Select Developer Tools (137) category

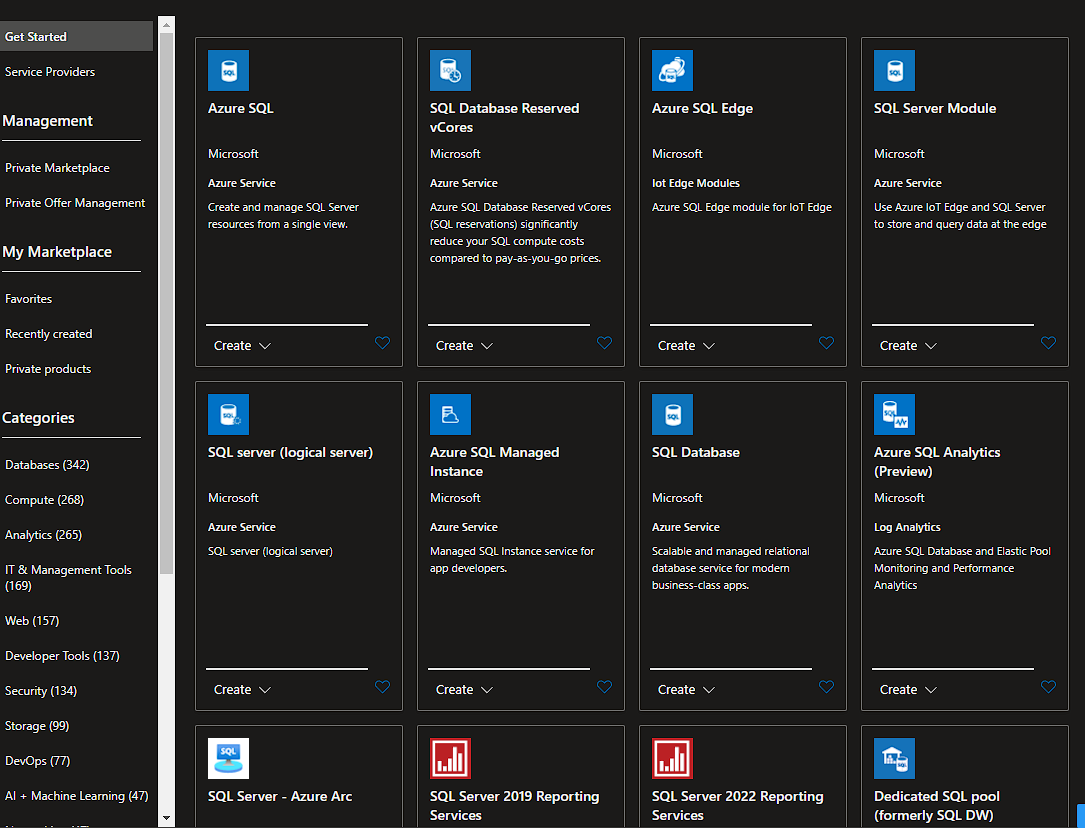pos(62,656)
